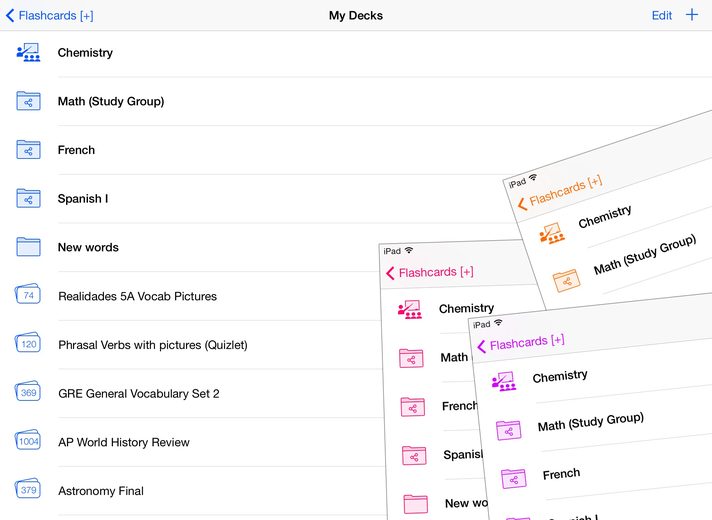Open New words in the blue list

pos(88,247)
